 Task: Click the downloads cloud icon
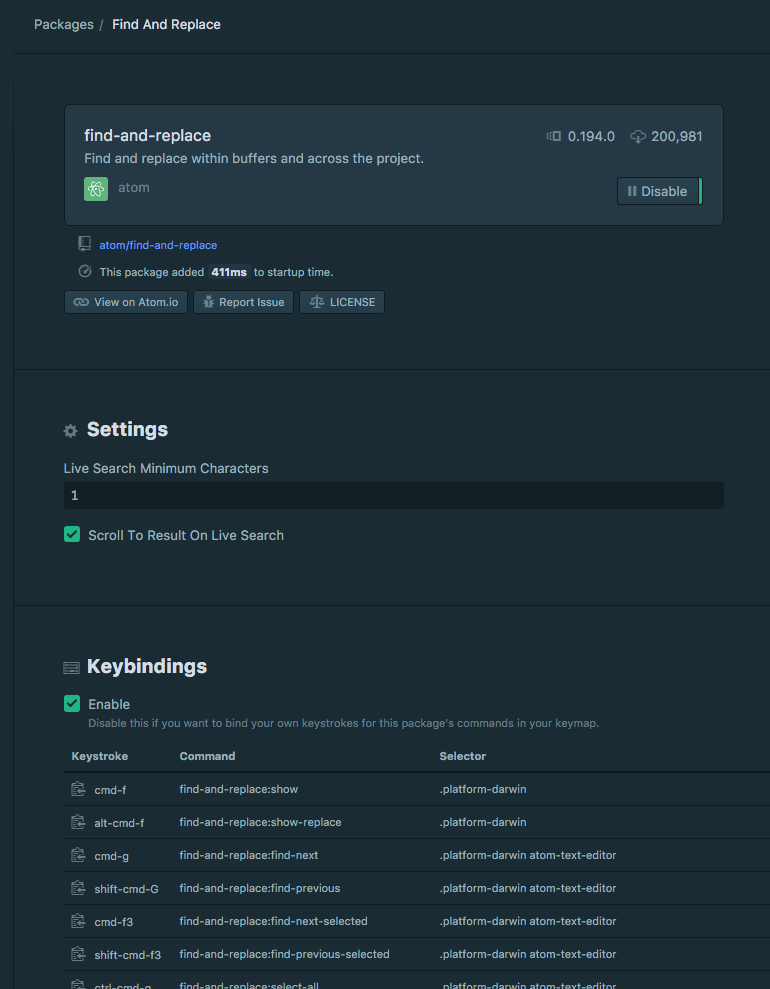point(638,136)
